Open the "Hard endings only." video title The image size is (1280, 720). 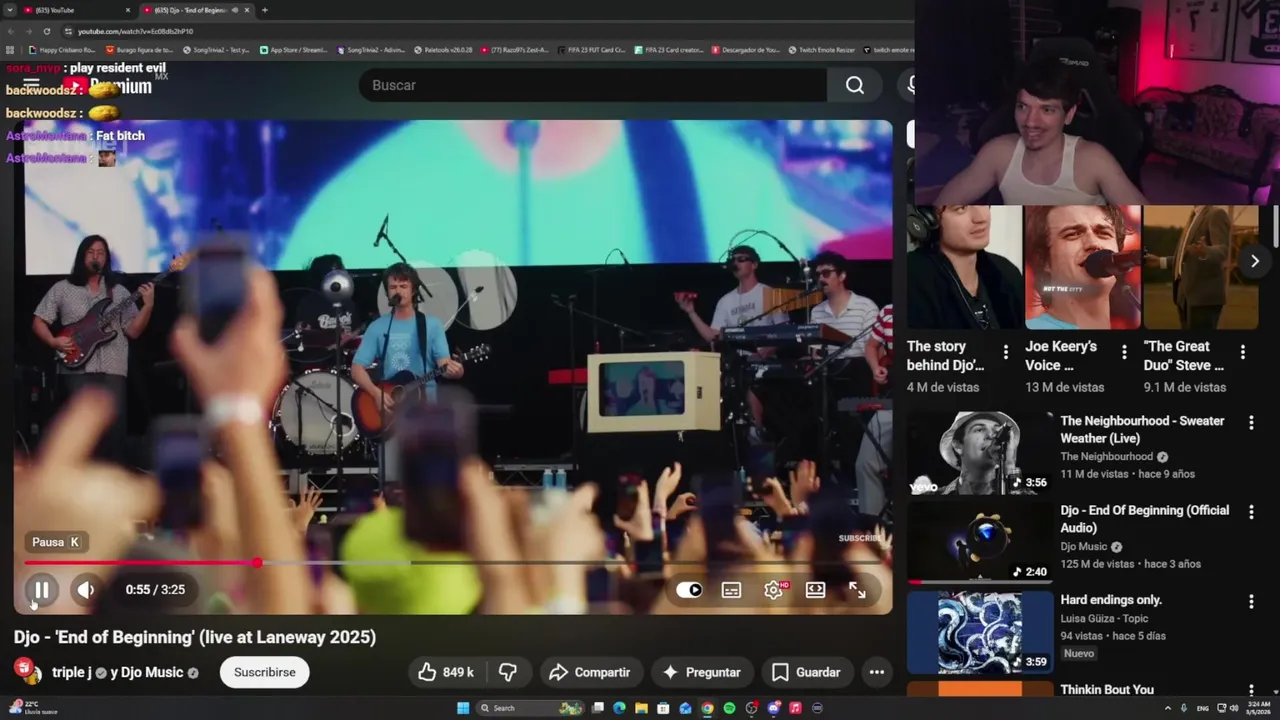[x=1110, y=600]
